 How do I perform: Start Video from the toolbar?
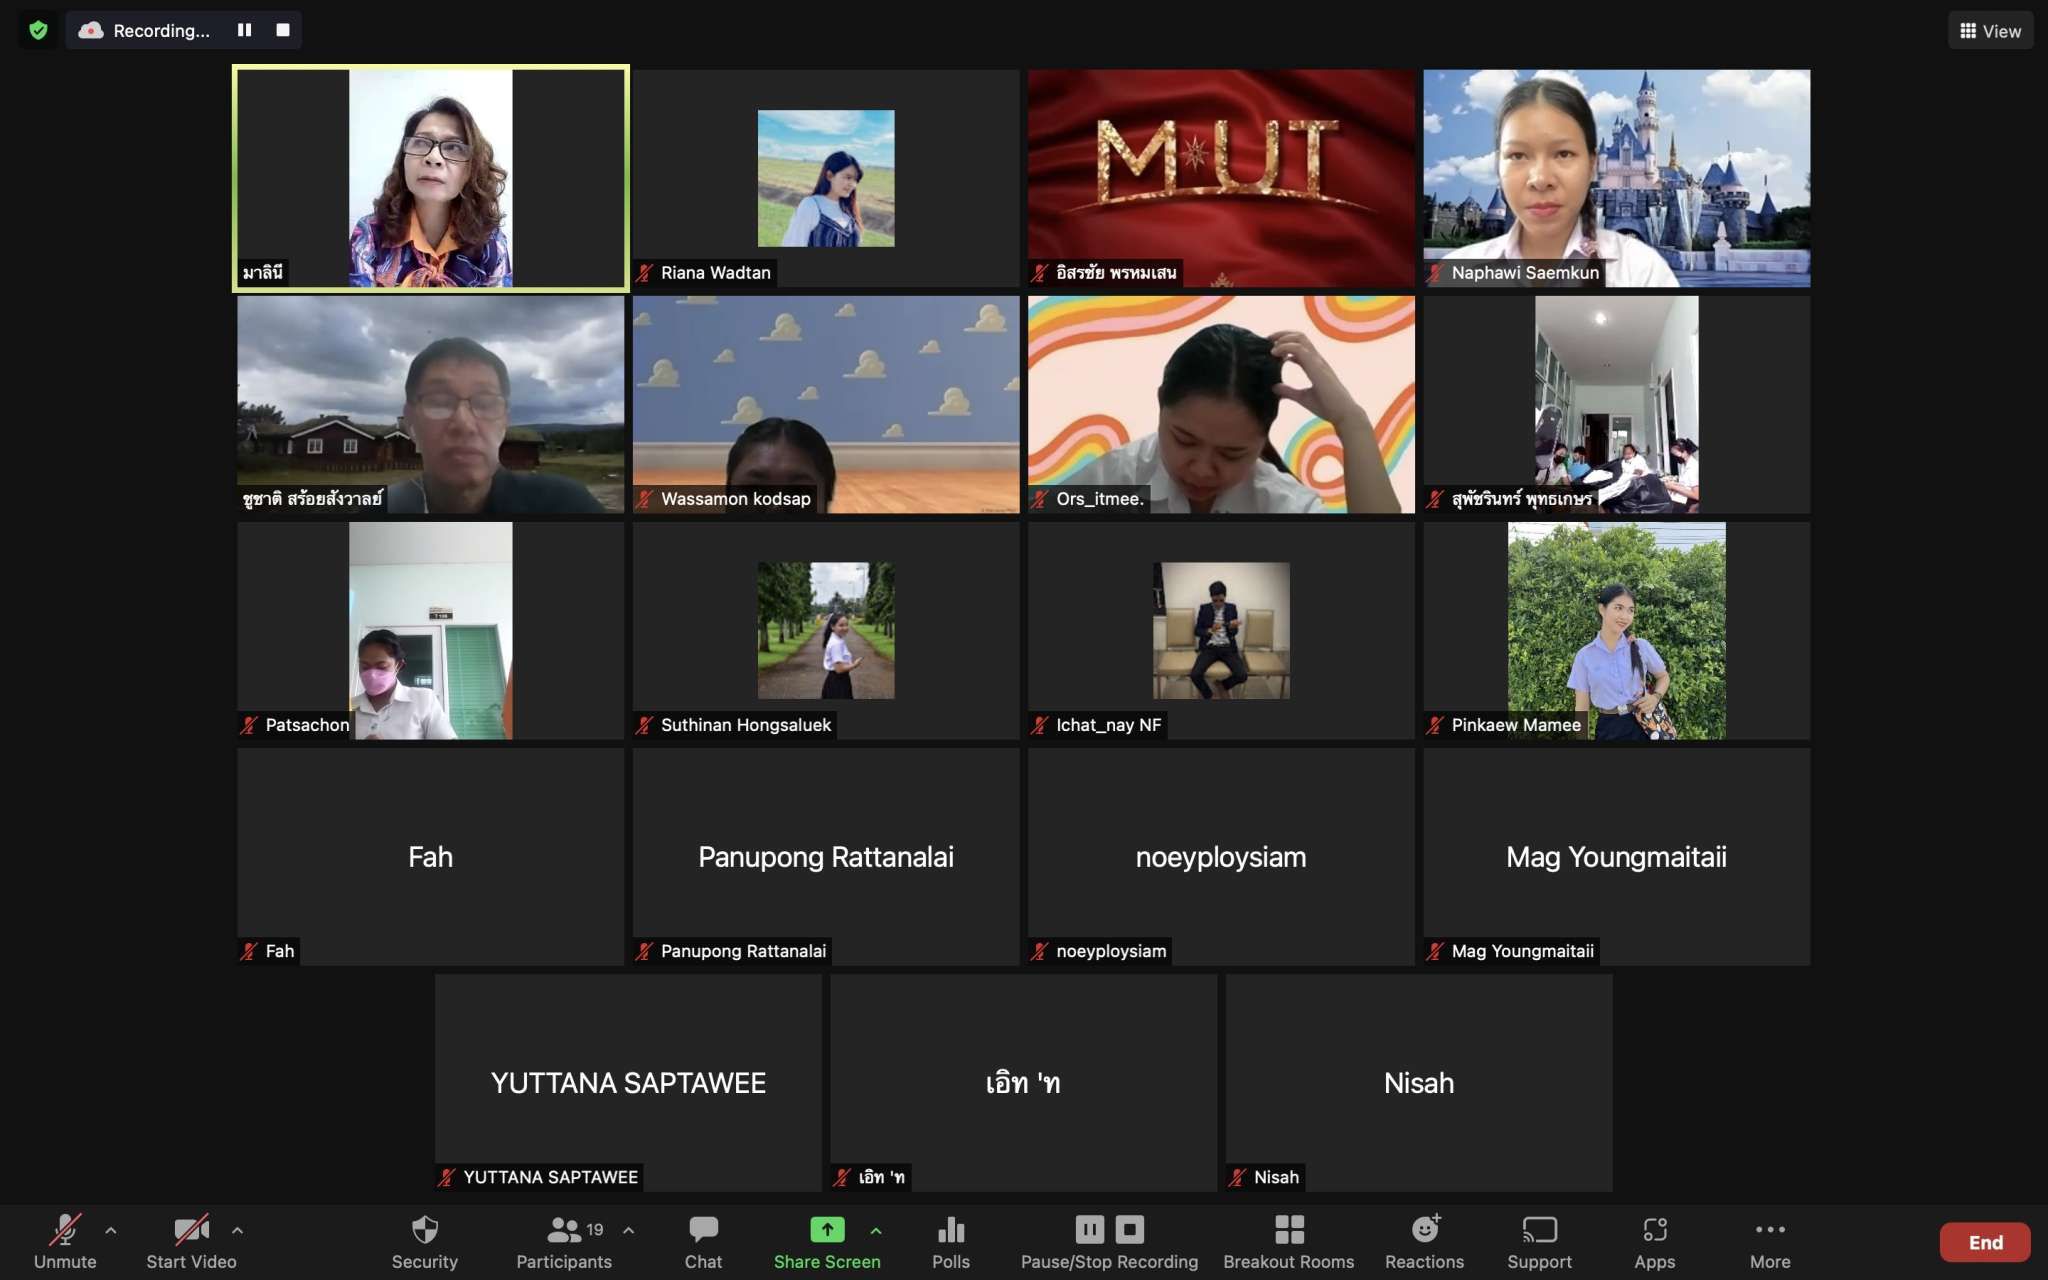[x=191, y=1230]
